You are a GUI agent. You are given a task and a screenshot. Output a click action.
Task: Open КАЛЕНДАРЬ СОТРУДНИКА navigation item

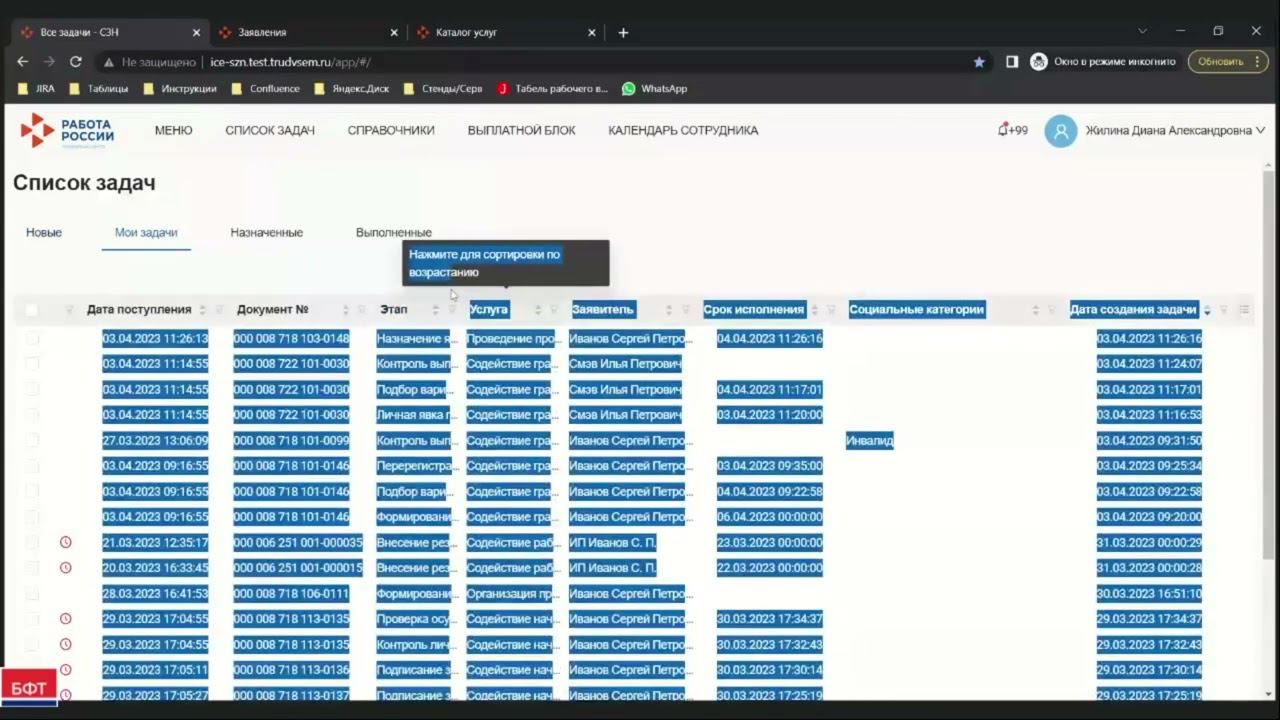(x=683, y=130)
